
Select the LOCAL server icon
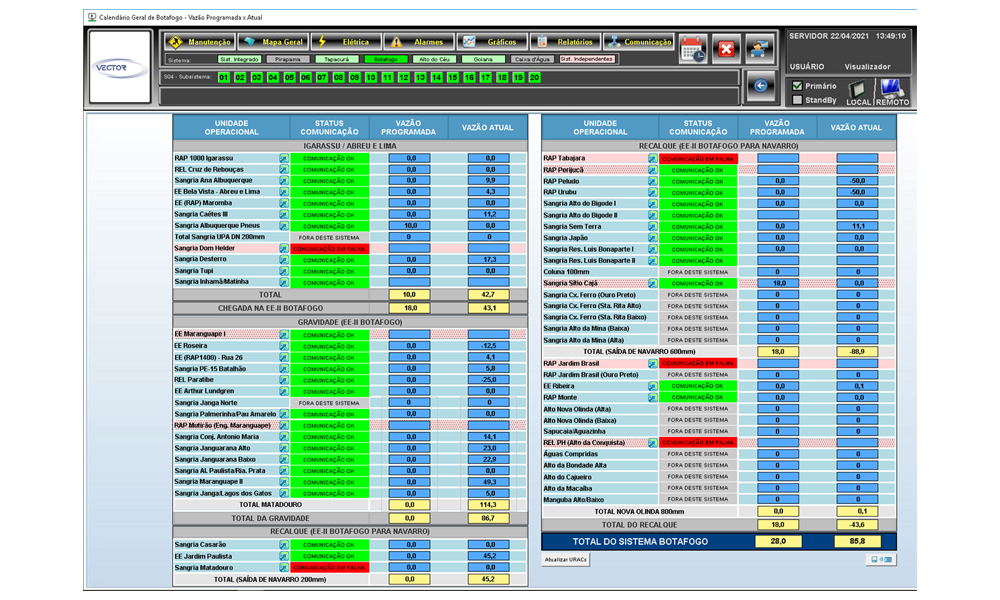point(858,92)
